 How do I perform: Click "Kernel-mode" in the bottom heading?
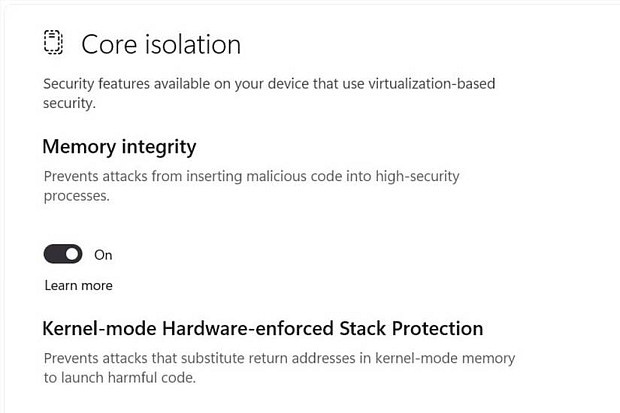99,329
